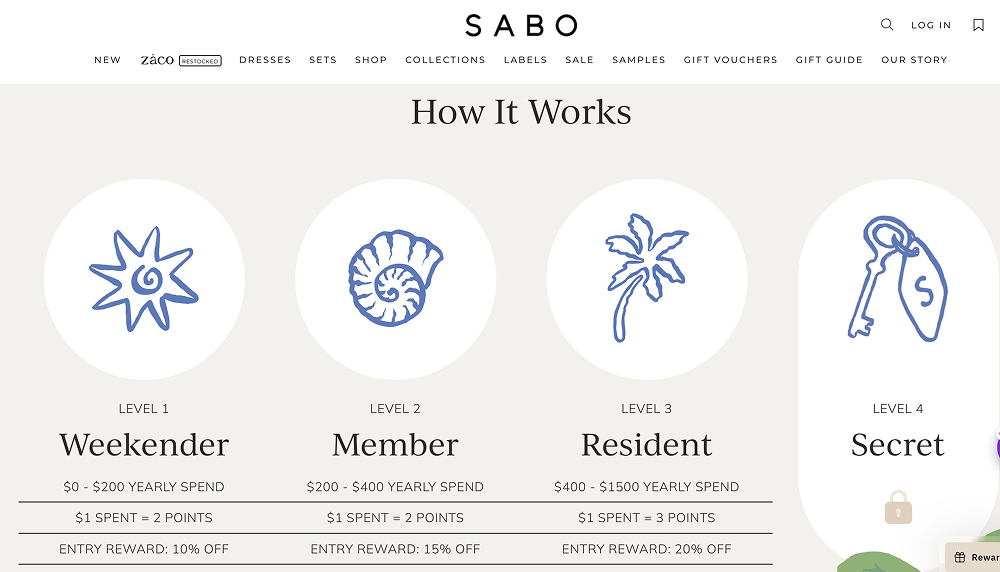Screen dimensions: 1000x572
Task: Click the search magnifier icon
Action: click(x=887, y=25)
